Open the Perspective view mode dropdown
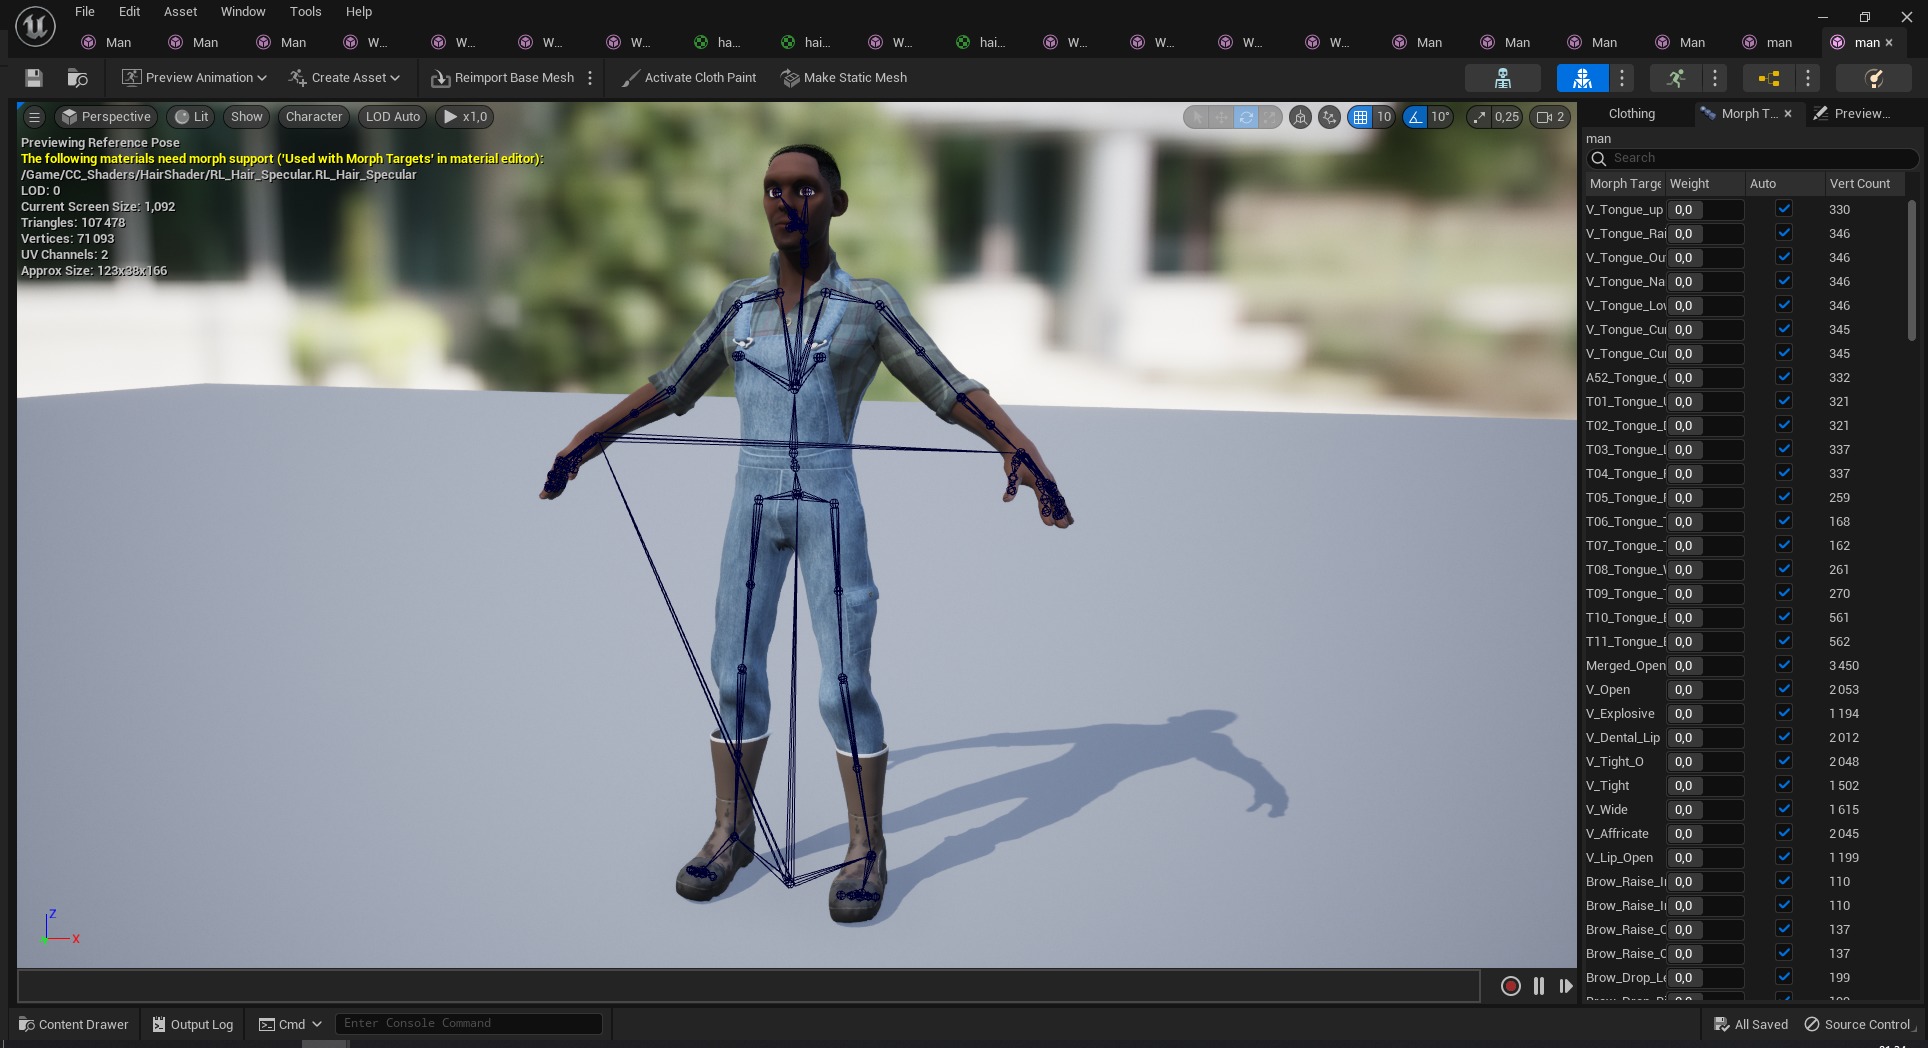Viewport: 1928px width, 1048px height. (106, 117)
